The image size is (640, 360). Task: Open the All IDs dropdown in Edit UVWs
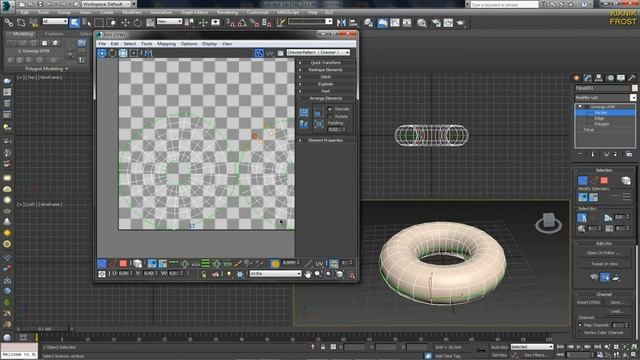point(276,274)
